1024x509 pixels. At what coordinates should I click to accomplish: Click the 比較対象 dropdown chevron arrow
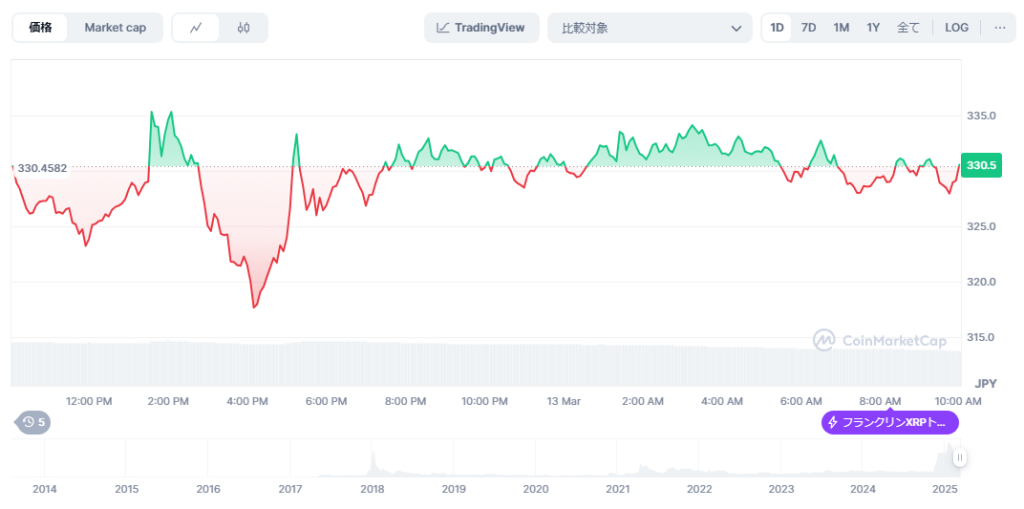click(x=736, y=28)
